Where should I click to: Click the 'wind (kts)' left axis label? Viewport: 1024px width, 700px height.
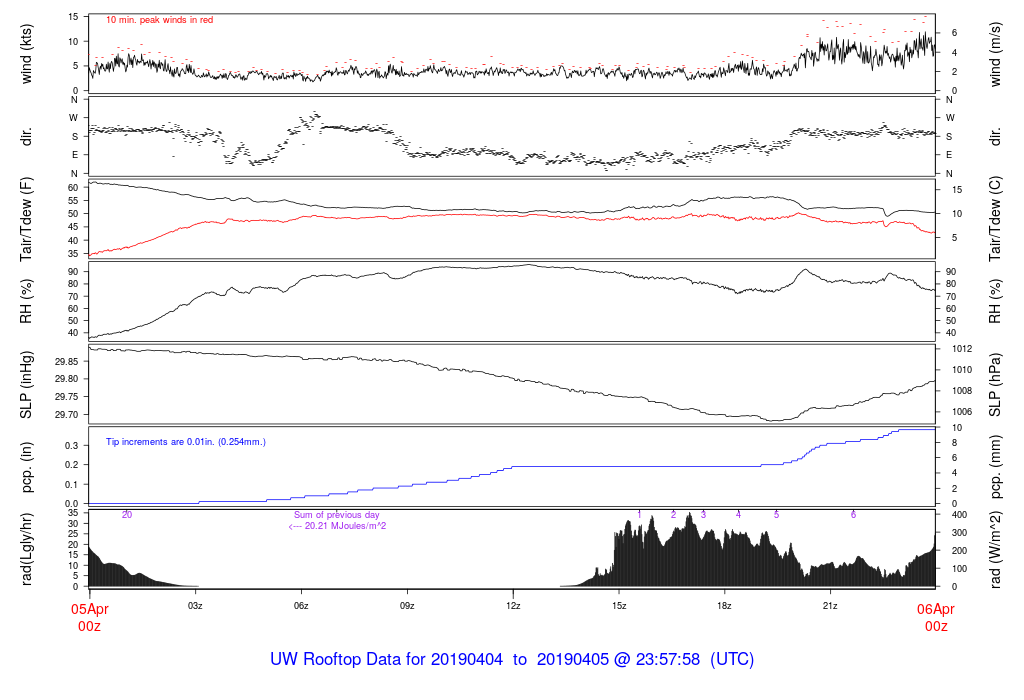pos(26,54)
